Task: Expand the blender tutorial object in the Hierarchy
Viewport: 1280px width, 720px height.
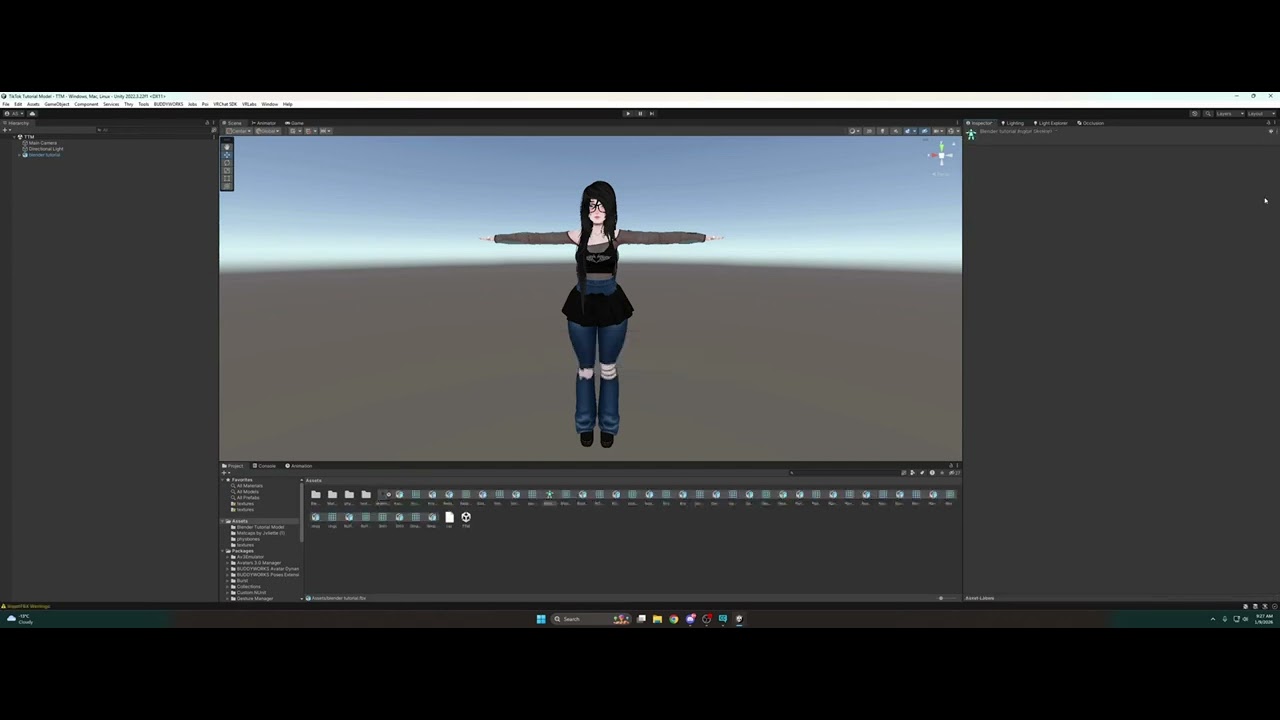Action: (x=19, y=155)
